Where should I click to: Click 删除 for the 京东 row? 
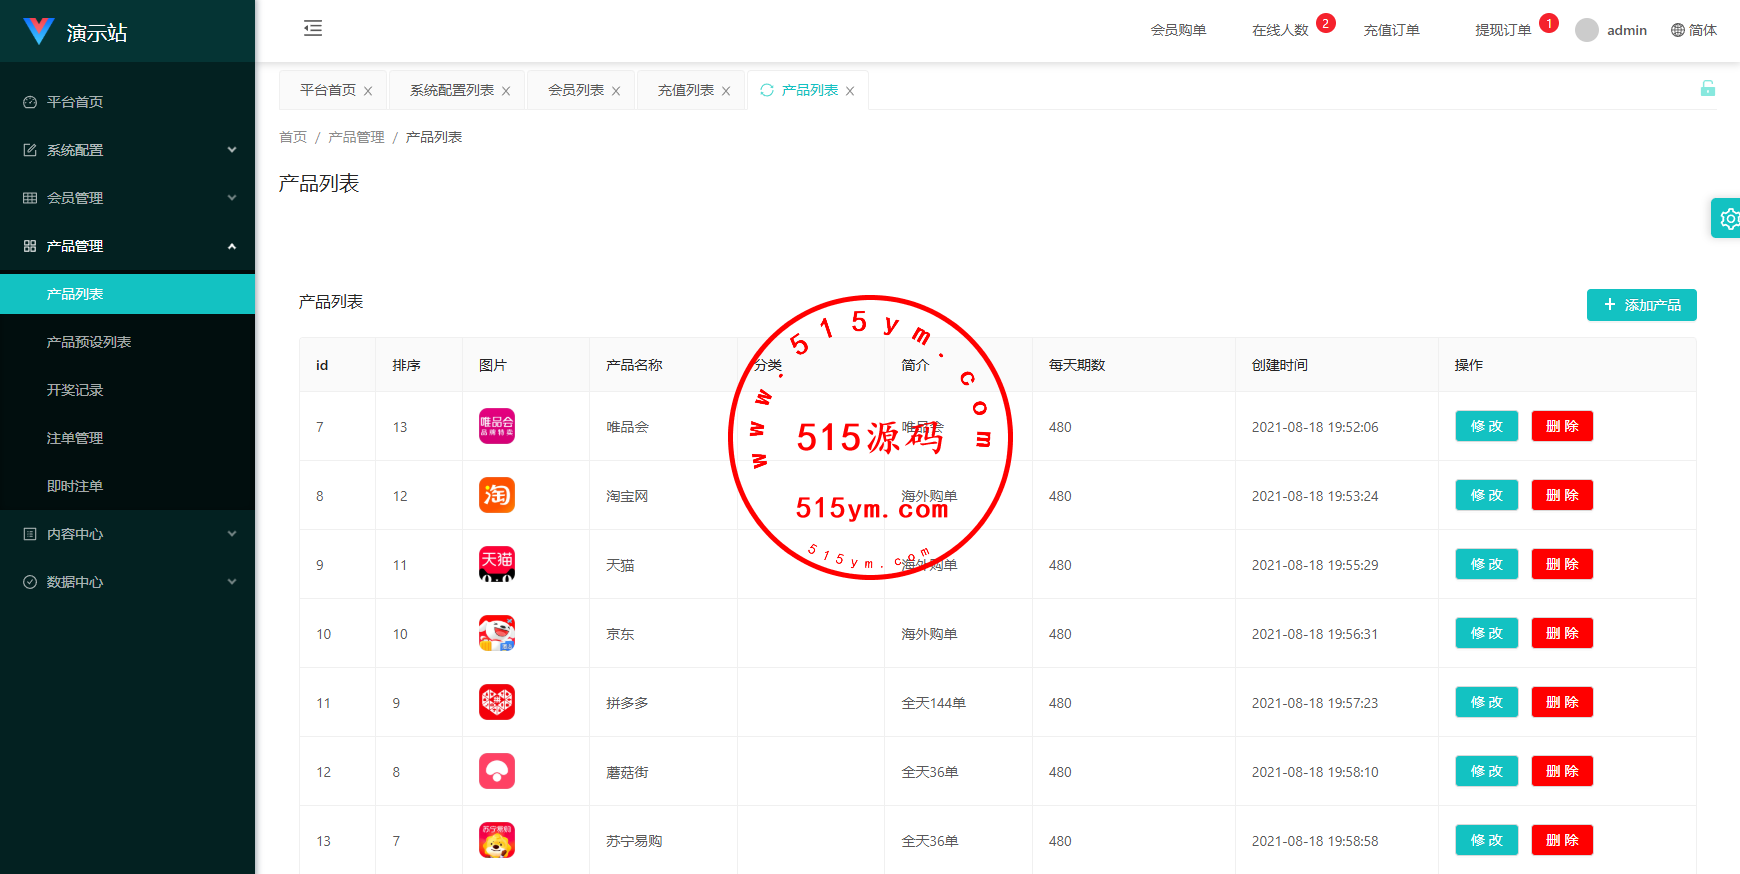(1562, 633)
